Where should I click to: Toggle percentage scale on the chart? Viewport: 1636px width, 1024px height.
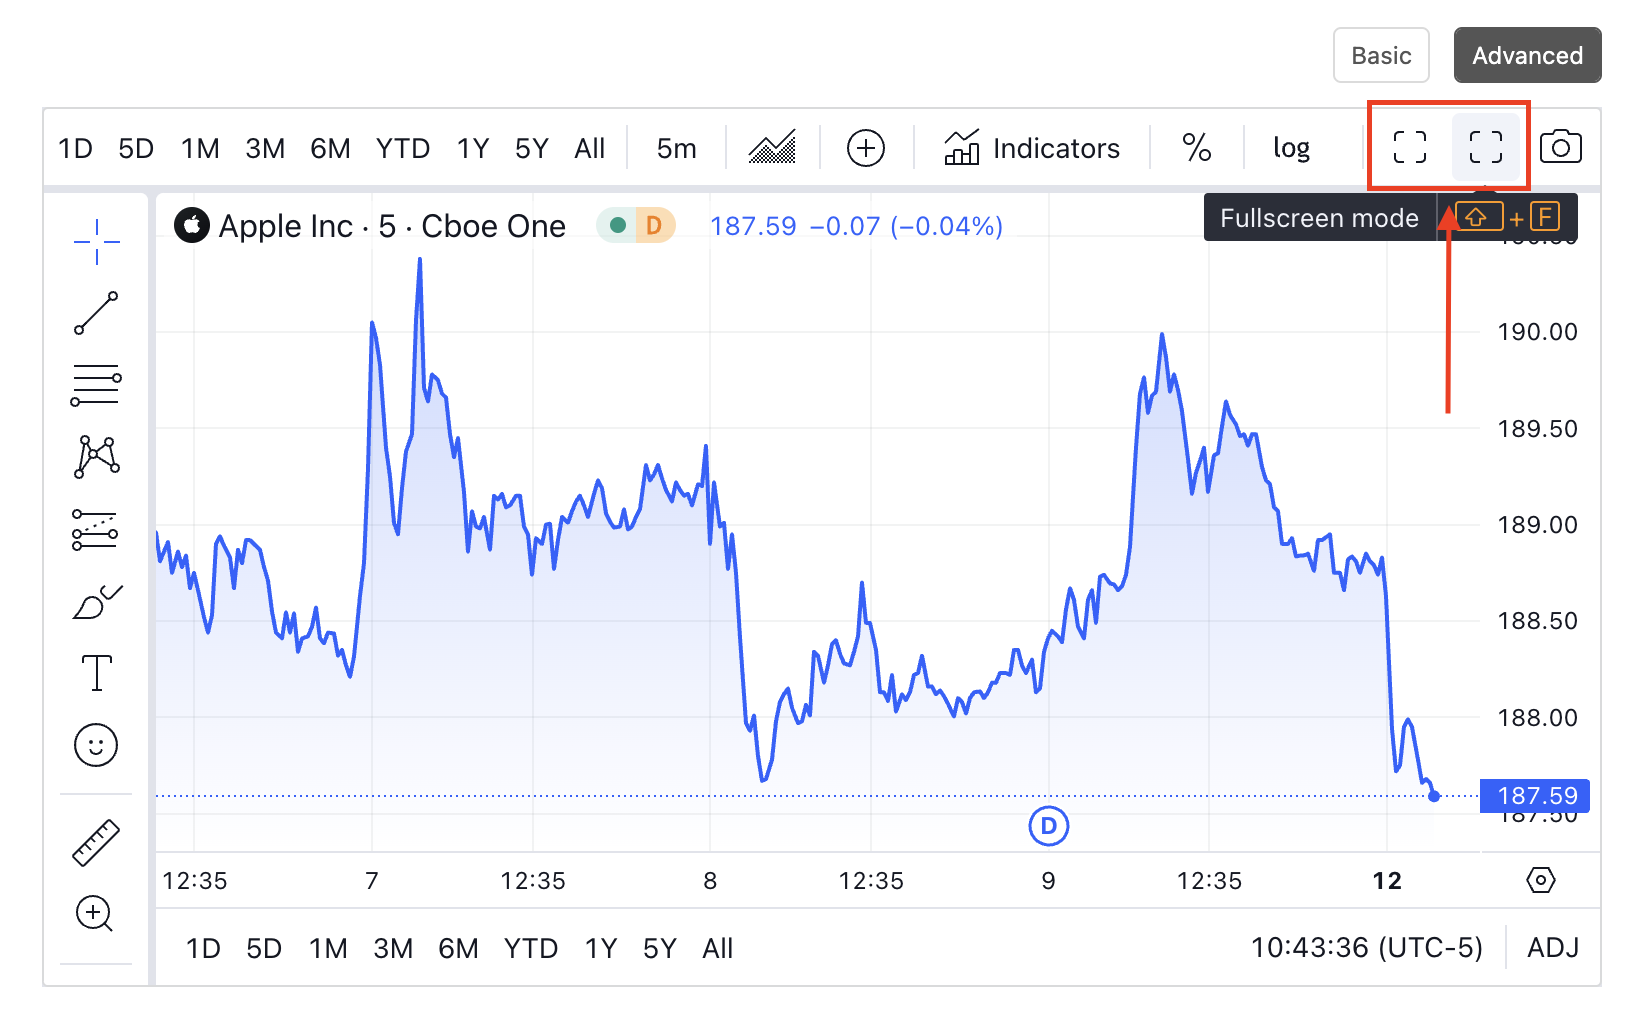pos(1197,148)
